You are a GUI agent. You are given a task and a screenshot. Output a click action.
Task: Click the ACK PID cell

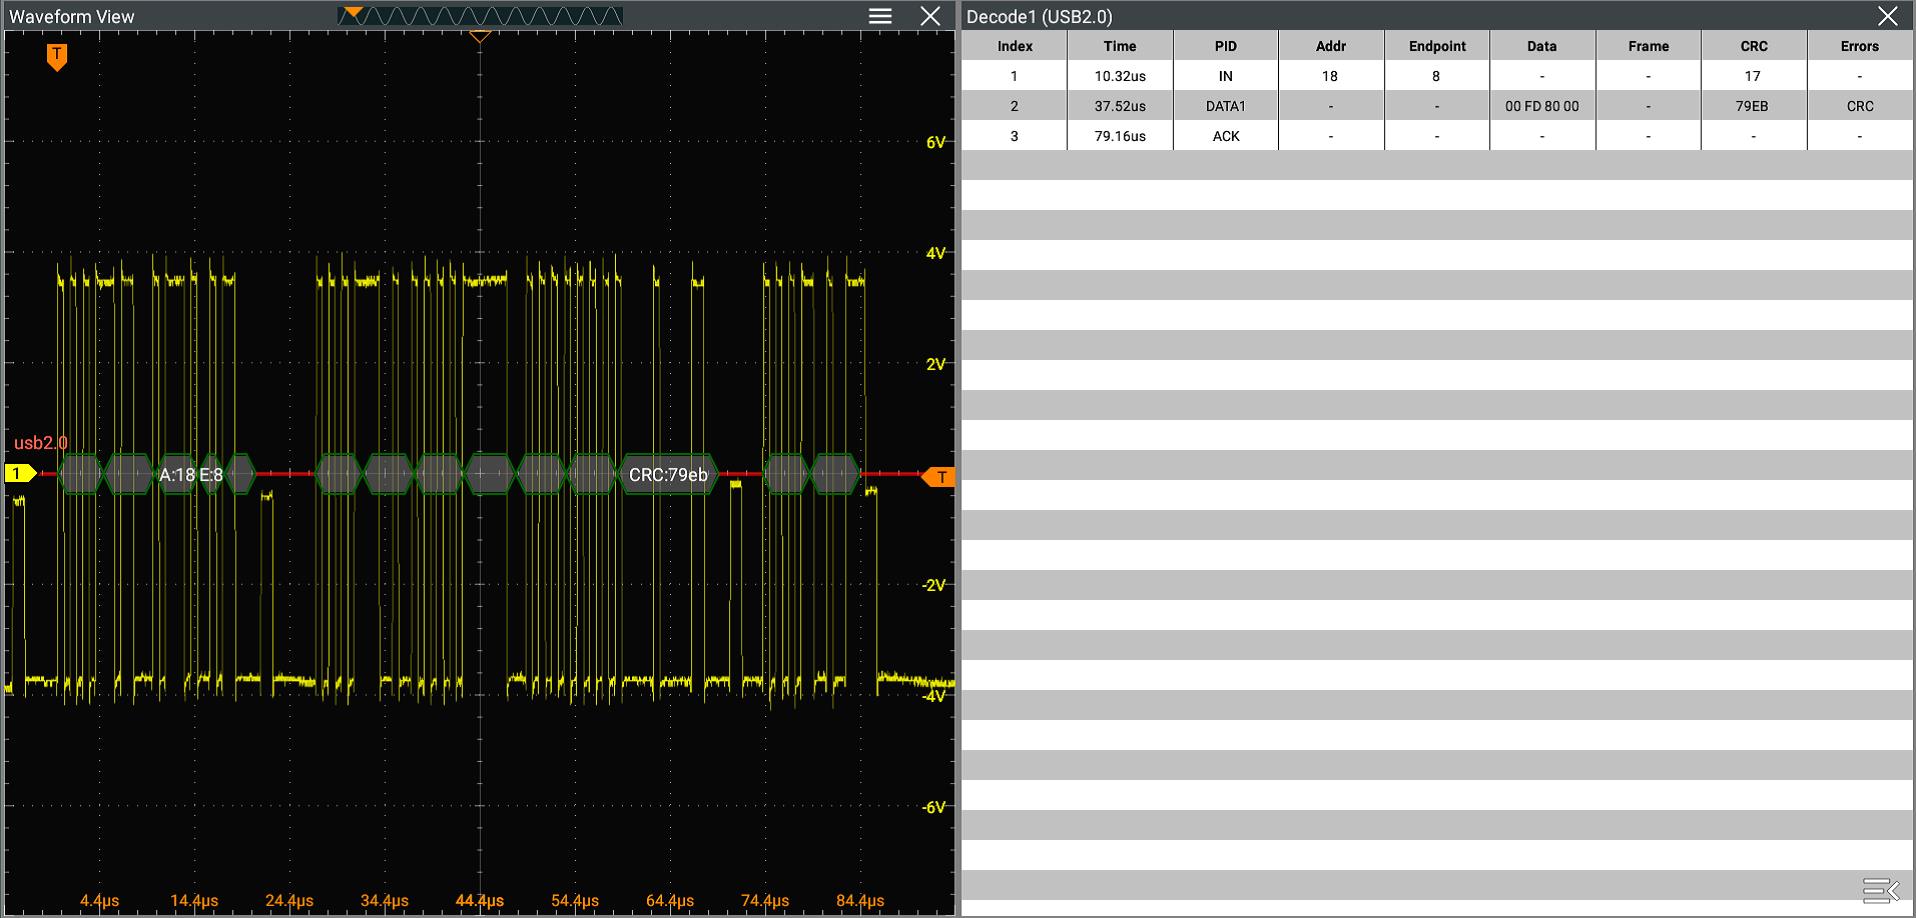[1226, 136]
